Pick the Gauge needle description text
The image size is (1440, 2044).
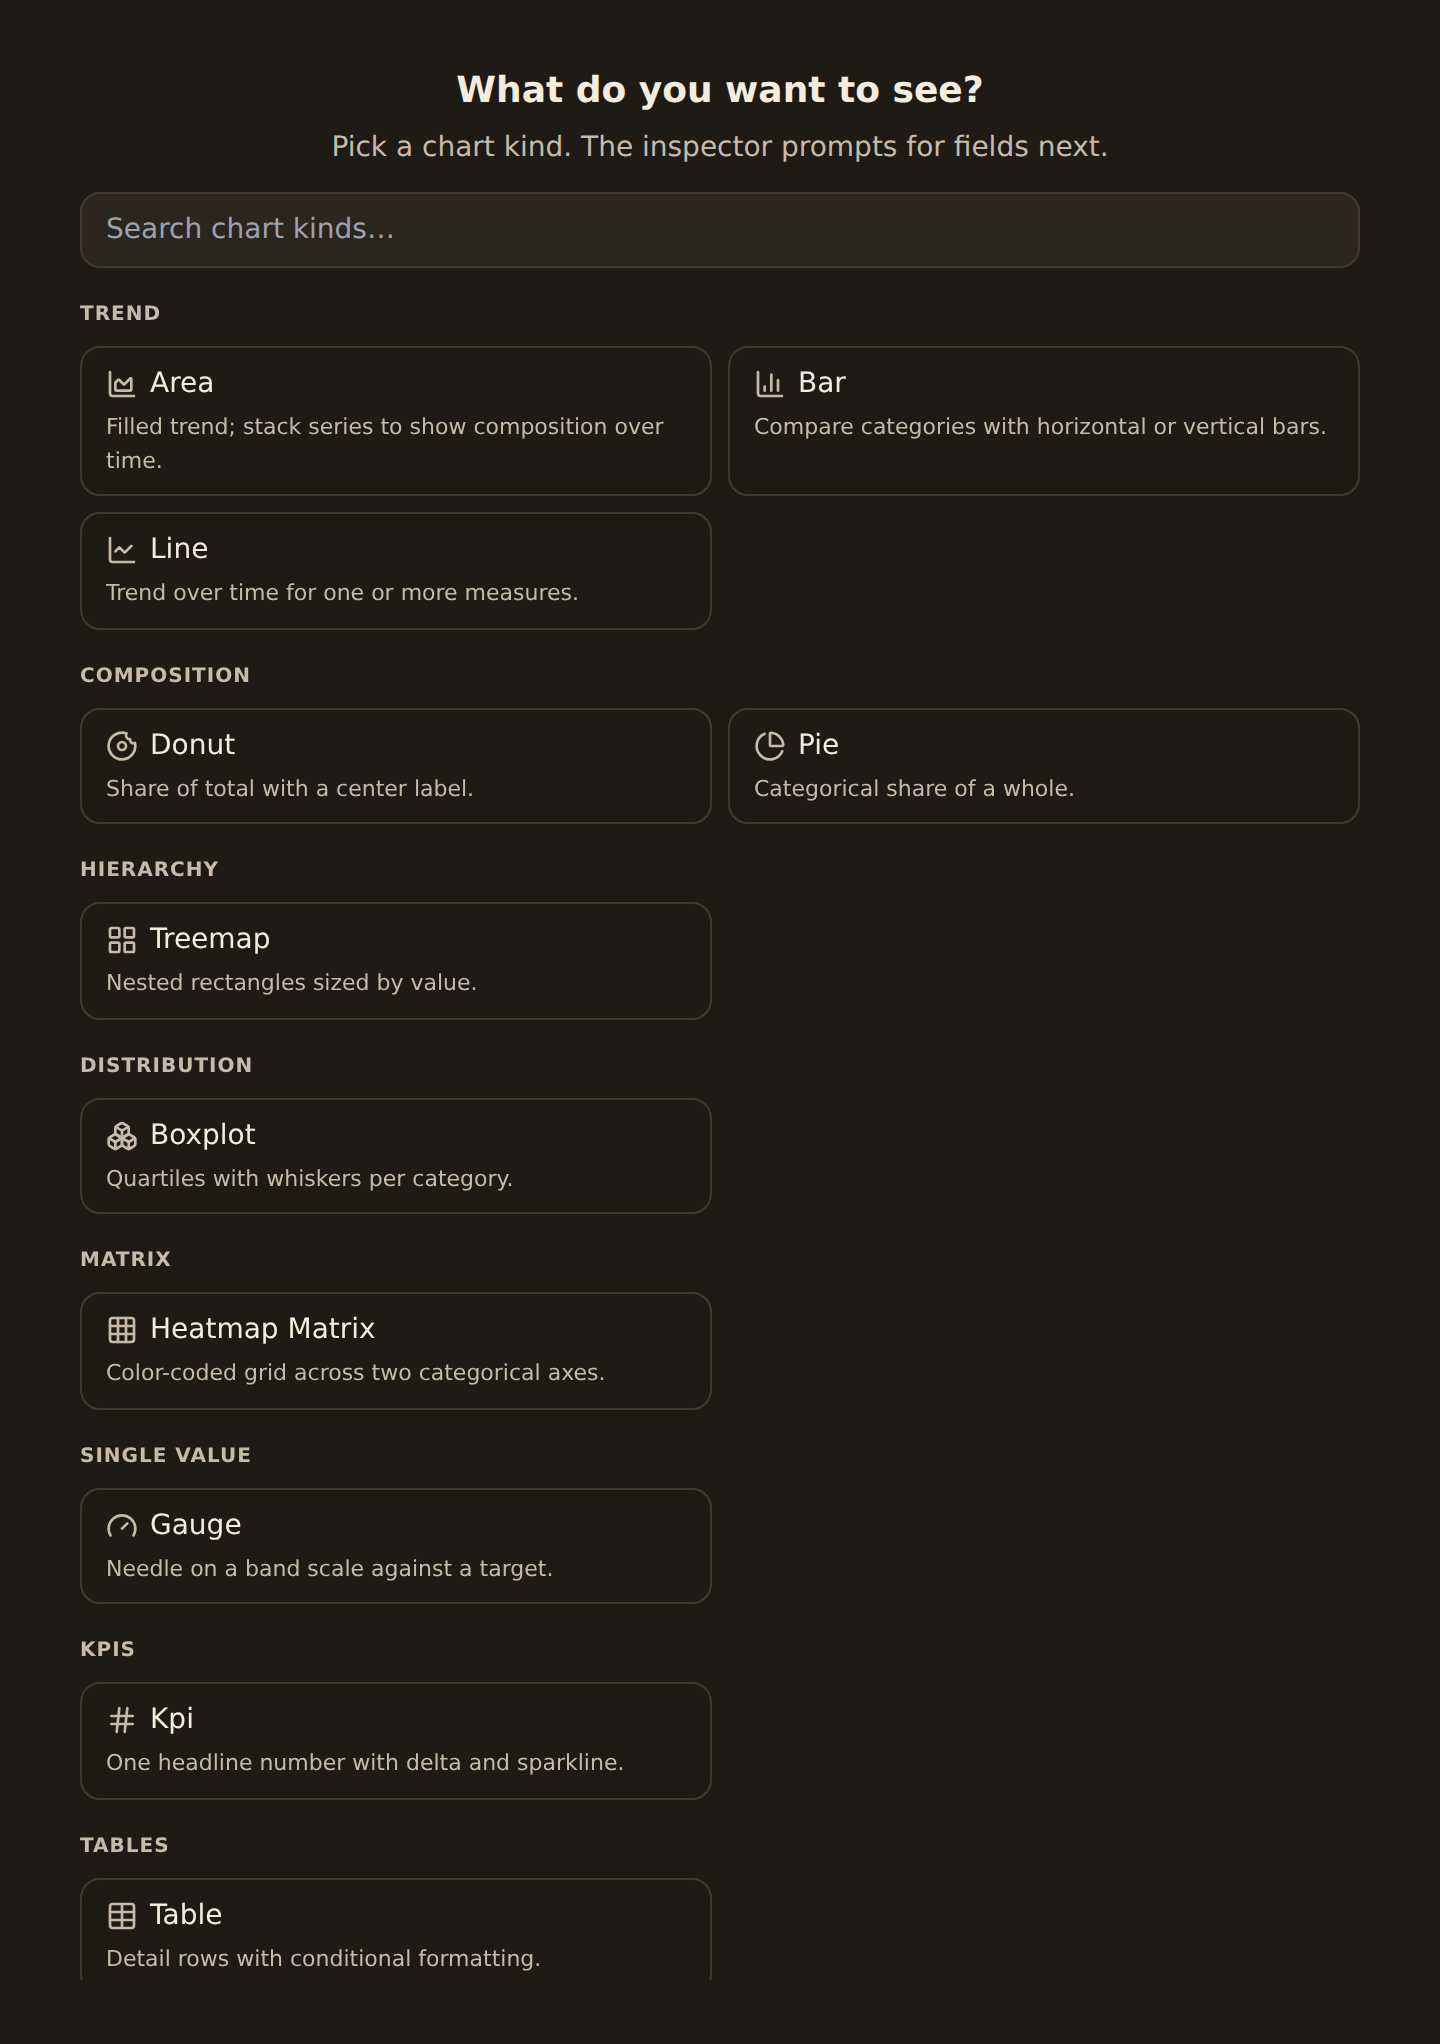pos(329,1568)
